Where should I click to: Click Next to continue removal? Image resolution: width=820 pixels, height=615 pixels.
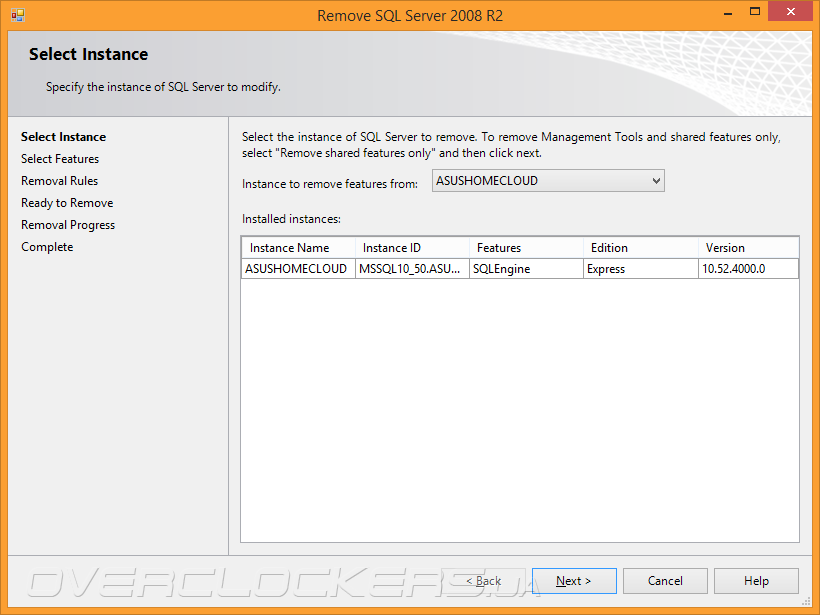574,581
